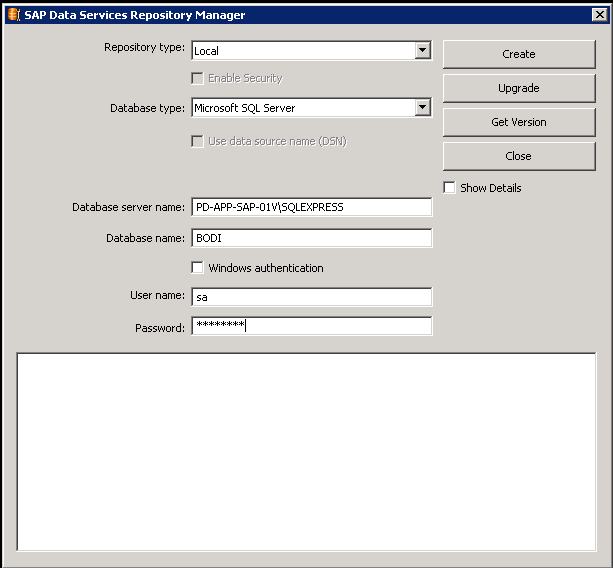Image resolution: width=613 pixels, height=568 pixels.
Task: Focus the Database server name field
Action: (x=312, y=207)
